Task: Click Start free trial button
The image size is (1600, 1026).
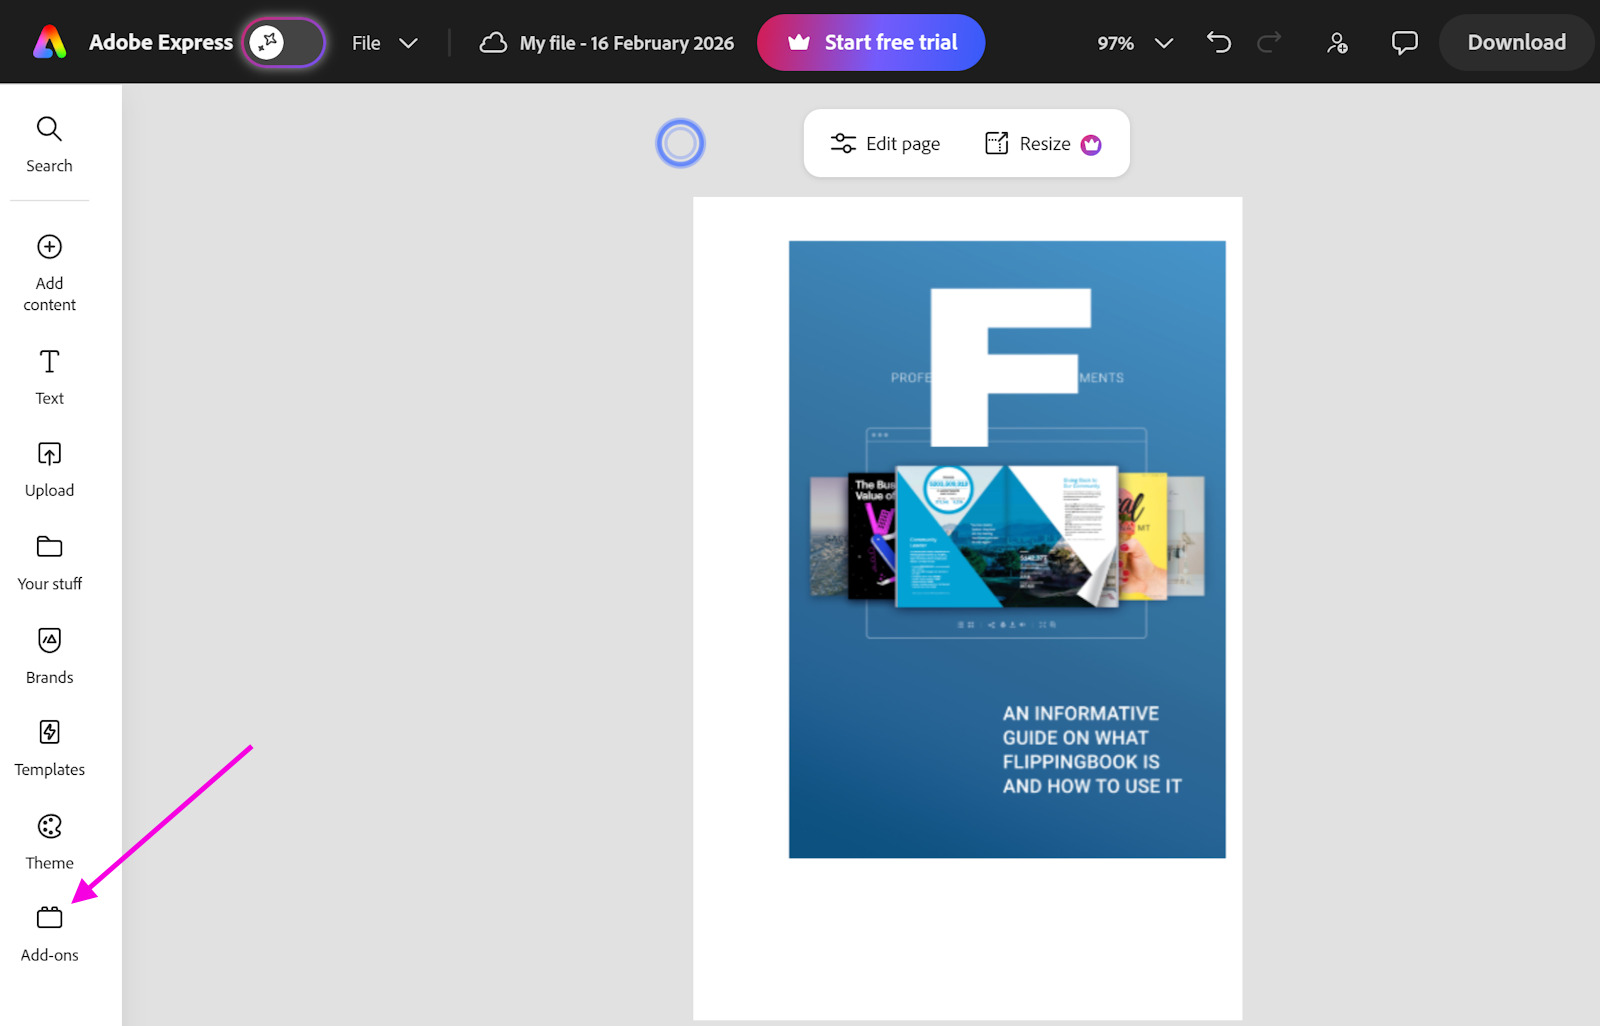Action: tap(871, 42)
